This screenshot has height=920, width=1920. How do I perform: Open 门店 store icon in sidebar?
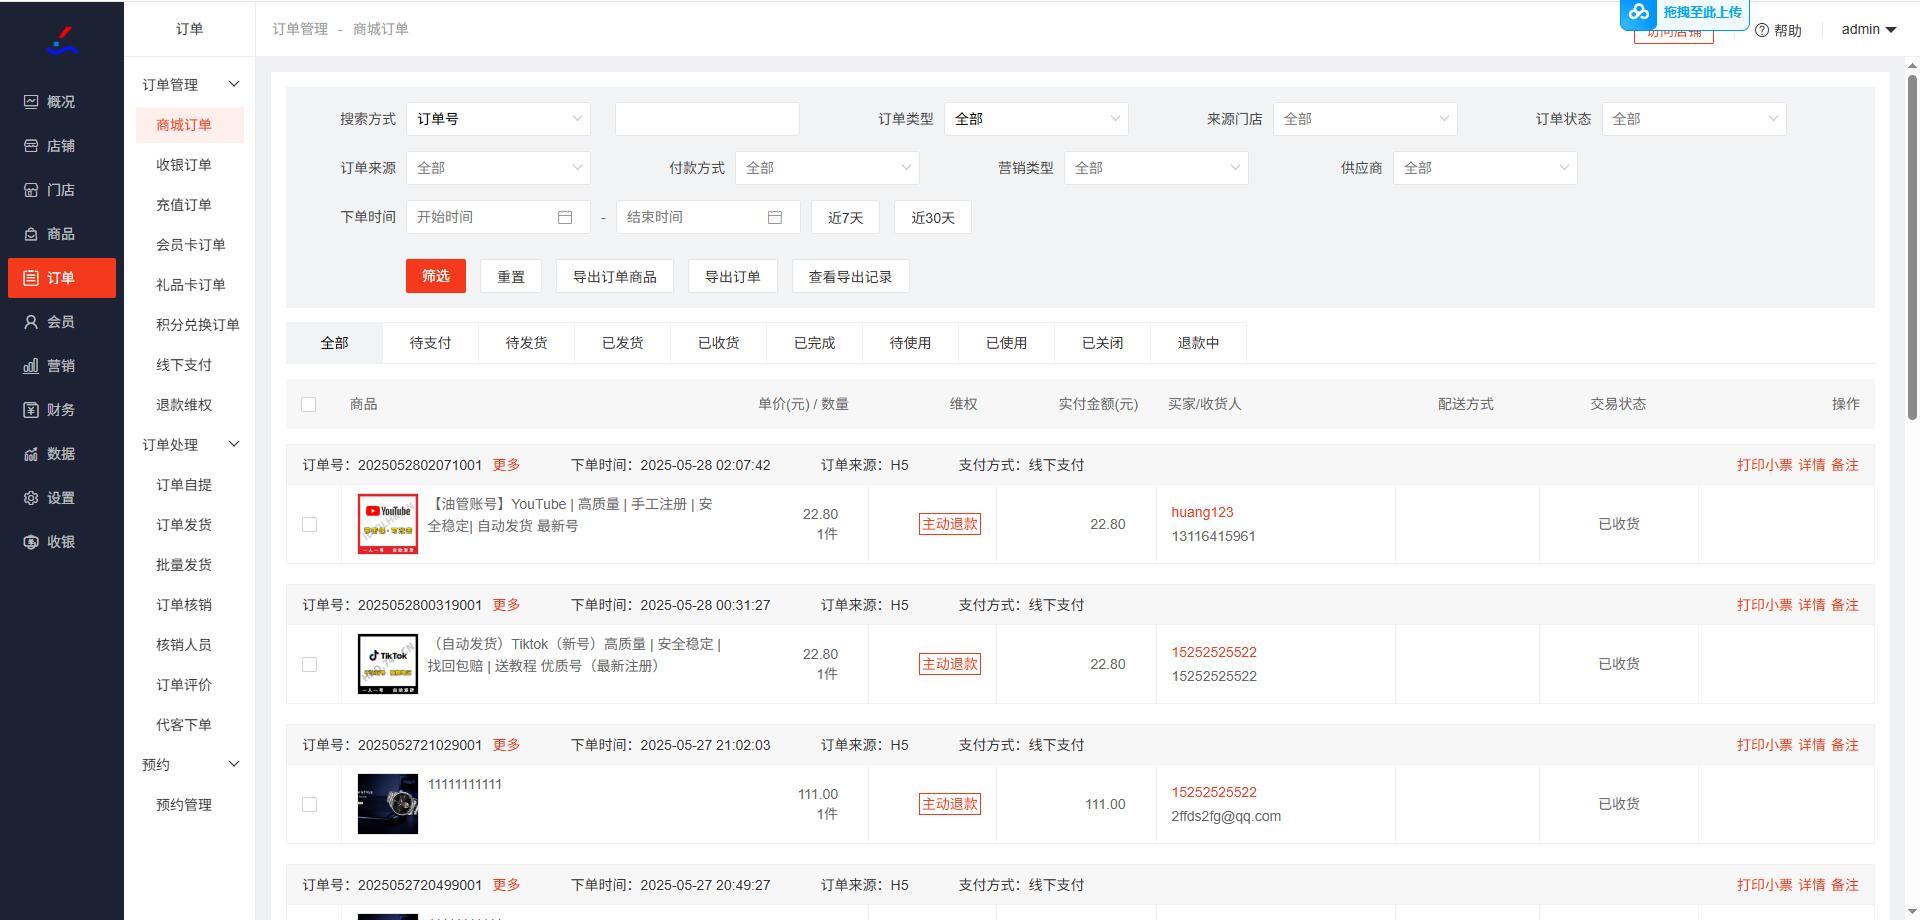click(x=31, y=190)
